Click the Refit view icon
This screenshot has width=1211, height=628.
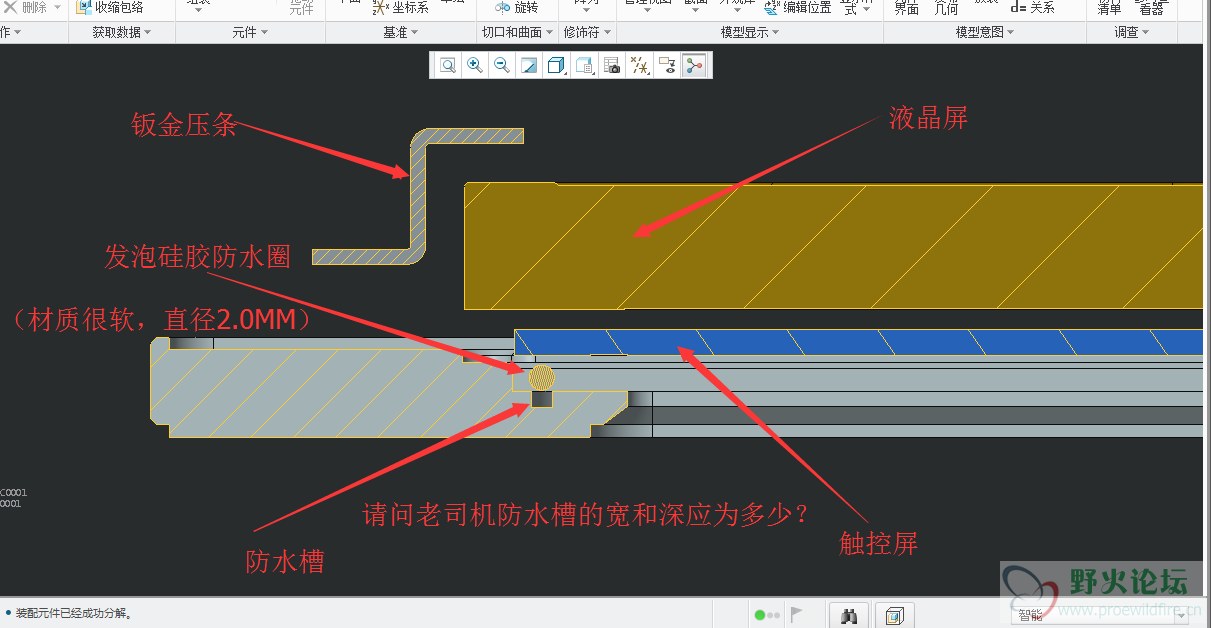(448, 66)
